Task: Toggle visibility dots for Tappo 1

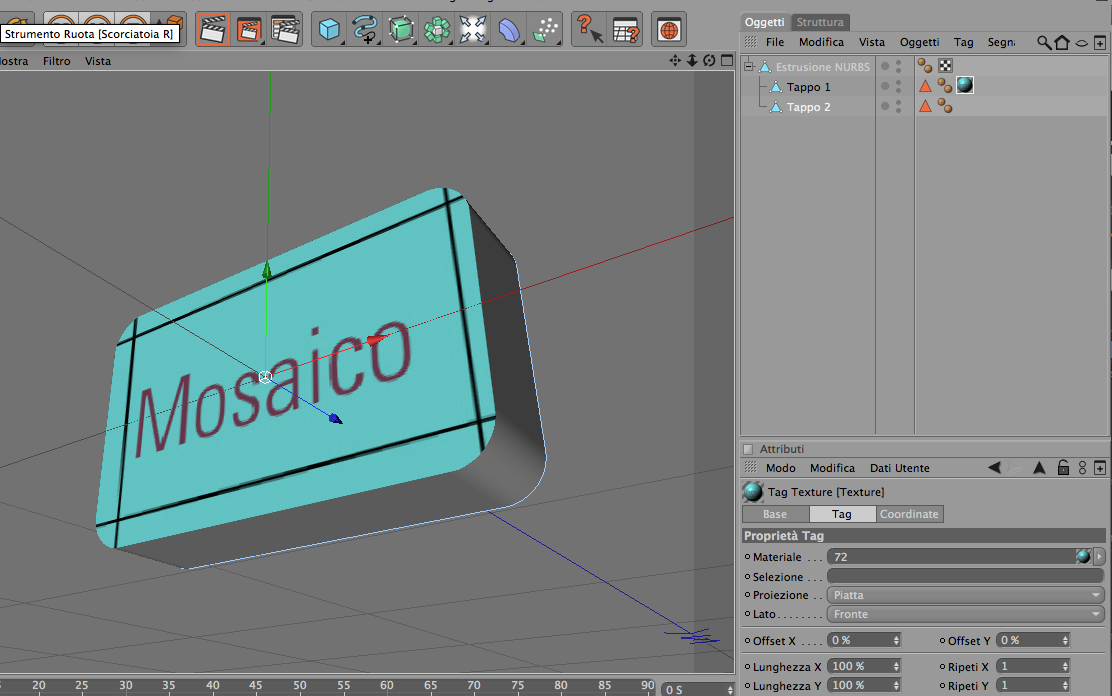Action: (x=899, y=86)
